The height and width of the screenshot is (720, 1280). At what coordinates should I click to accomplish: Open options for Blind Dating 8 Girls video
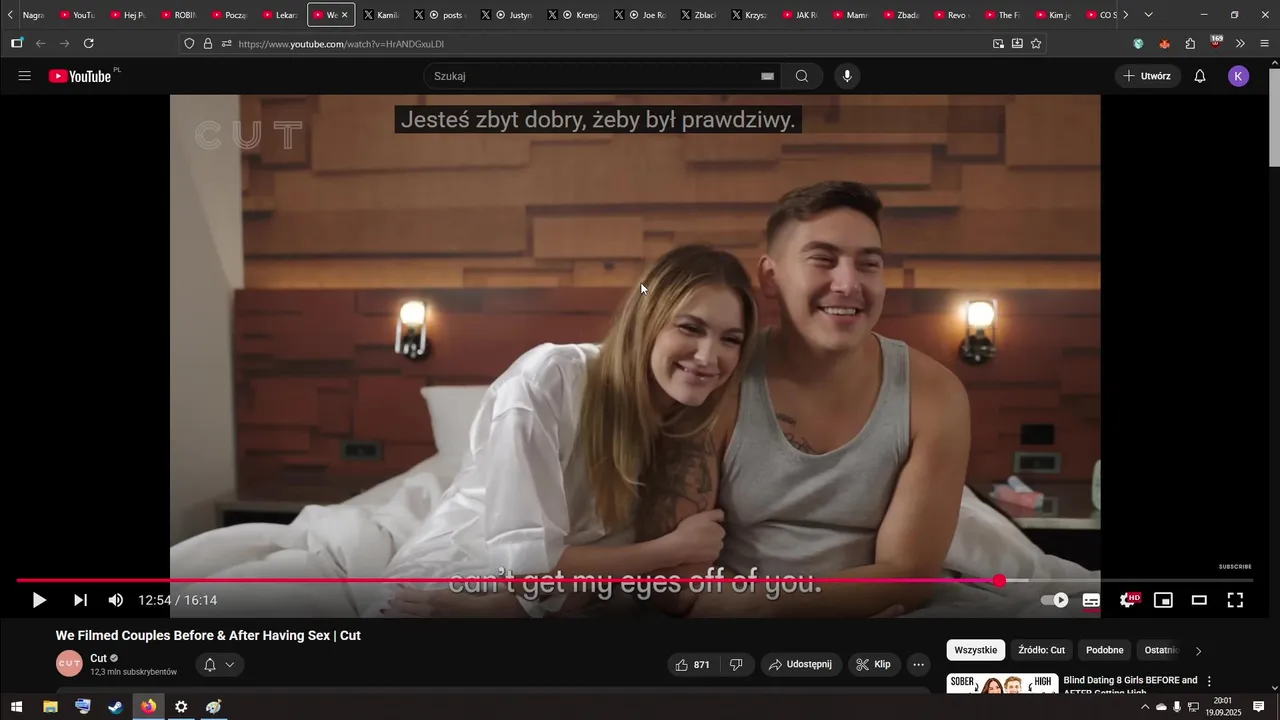click(1209, 681)
